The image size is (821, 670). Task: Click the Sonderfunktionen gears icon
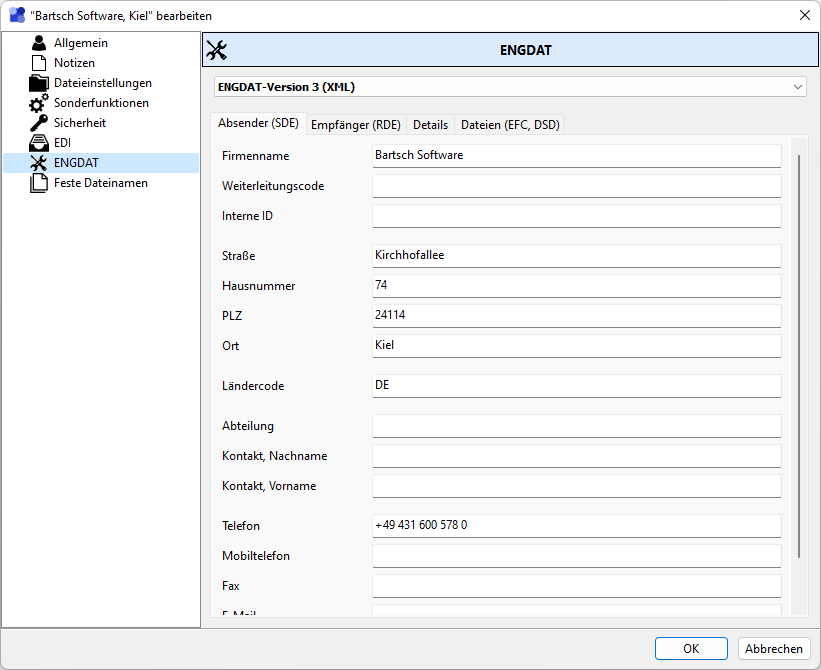[39, 103]
